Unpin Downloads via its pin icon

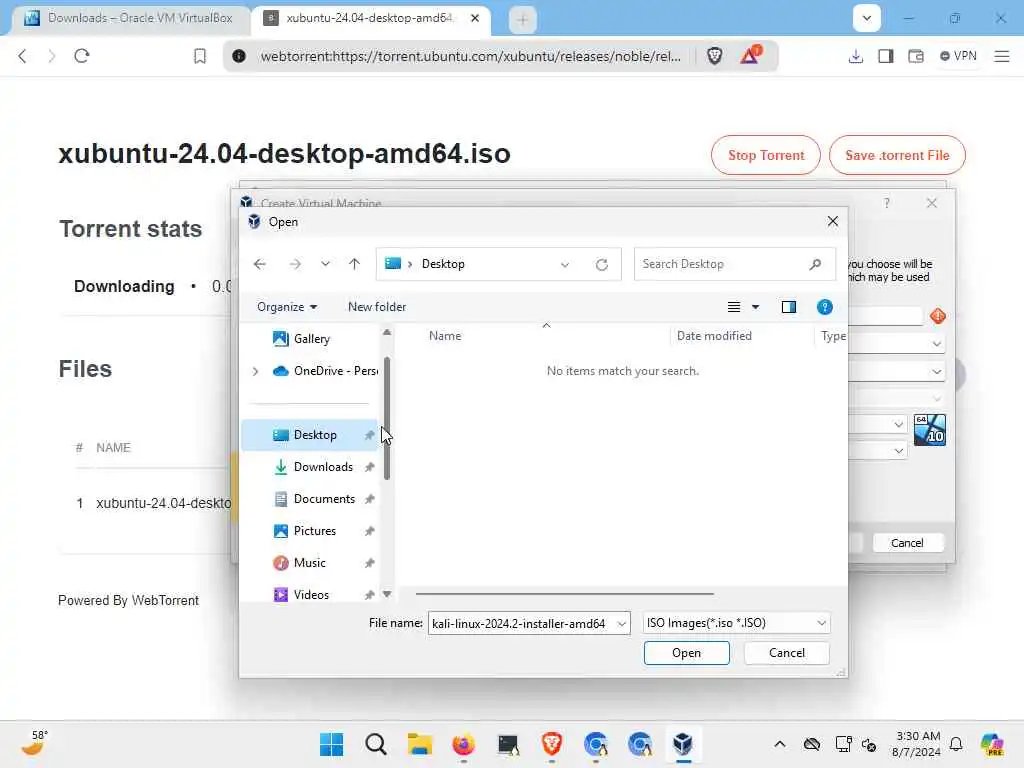point(370,467)
